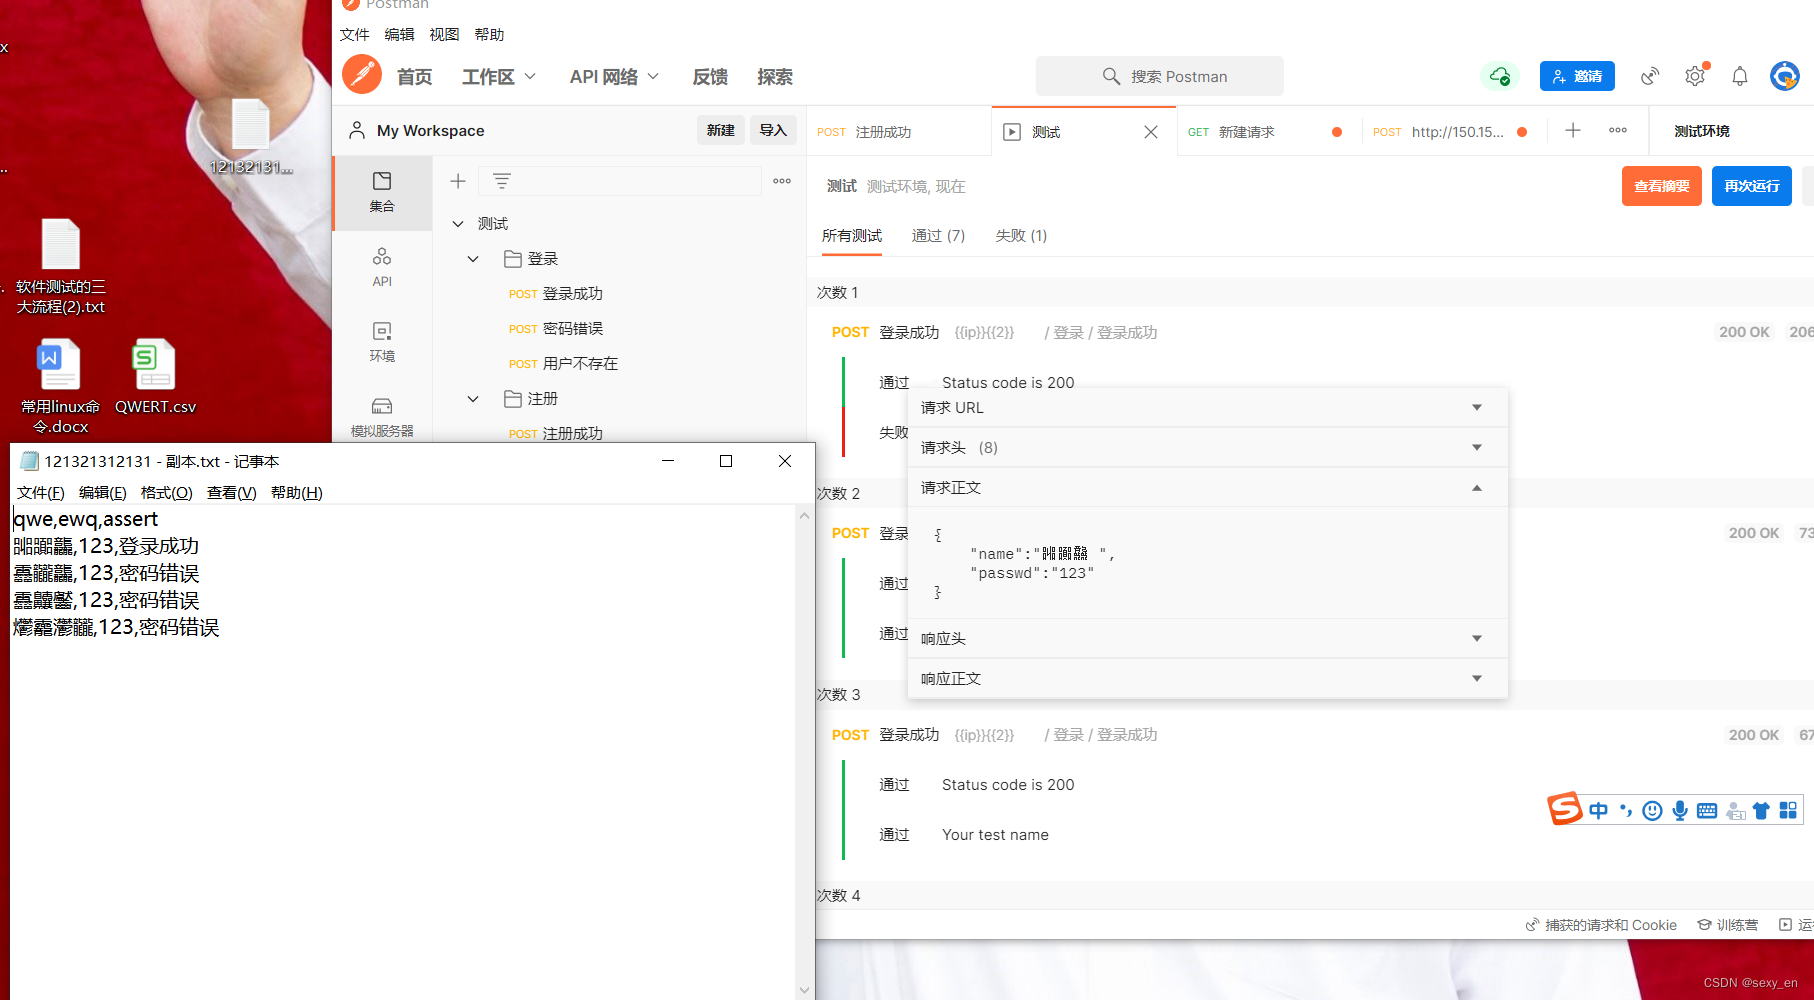Viewport: 1814px width, 1000px height.
Task: Expand the 请求头 (8) section
Action: click(x=1207, y=448)
